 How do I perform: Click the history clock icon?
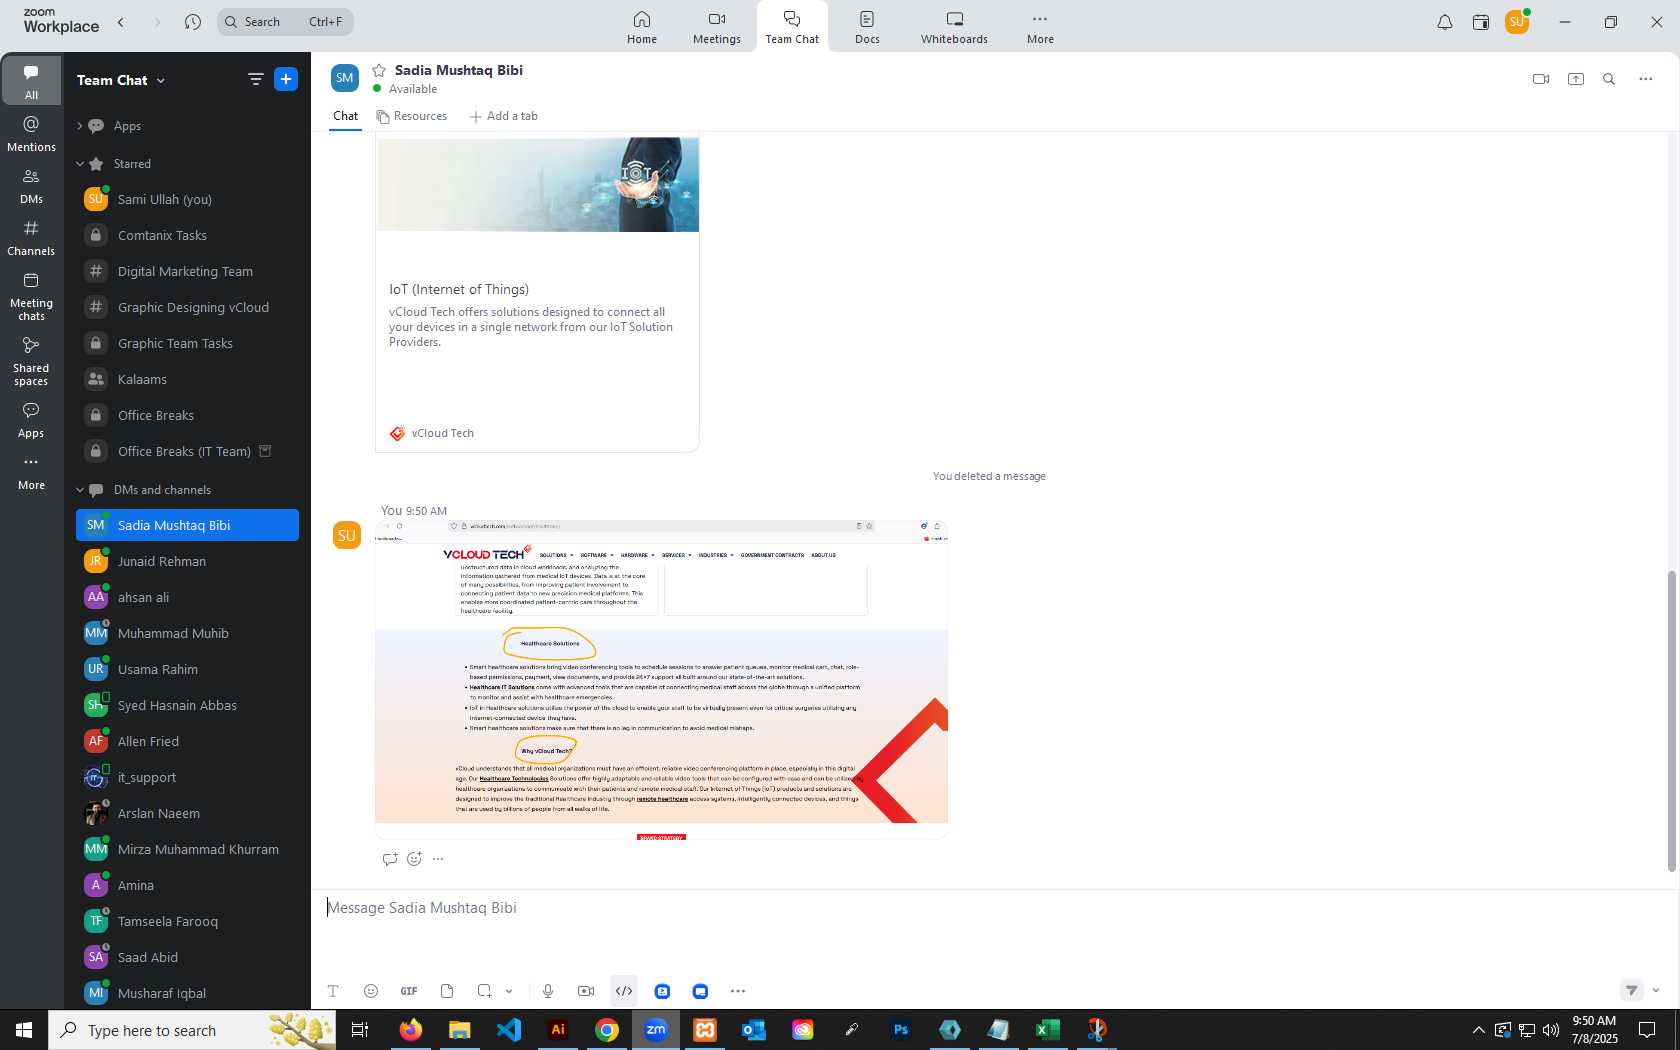[193, 22]
